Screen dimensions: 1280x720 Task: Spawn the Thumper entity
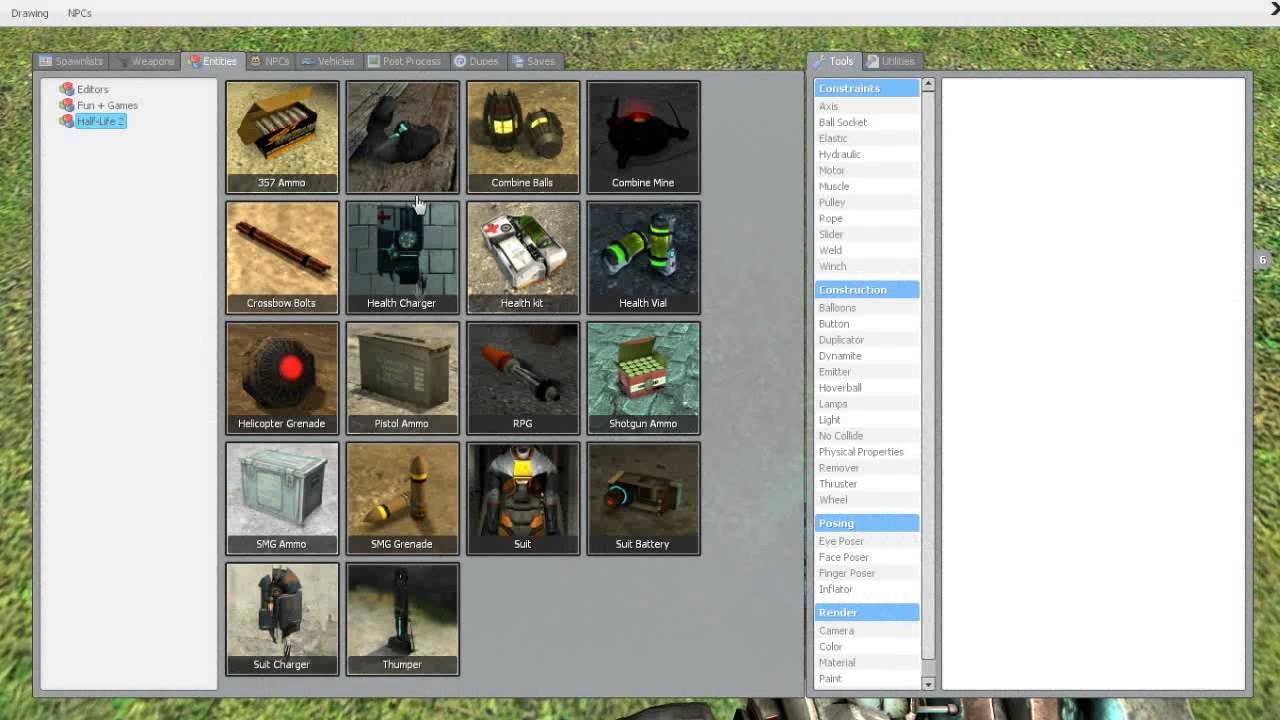tap(402, 619)
